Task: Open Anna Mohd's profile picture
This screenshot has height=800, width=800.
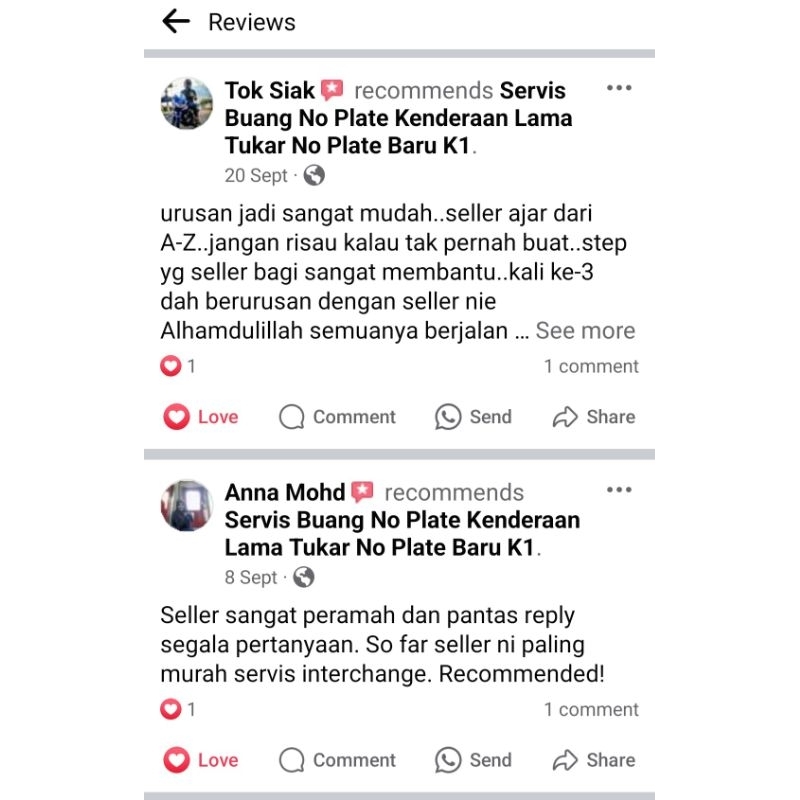Action: pos(187,506)
